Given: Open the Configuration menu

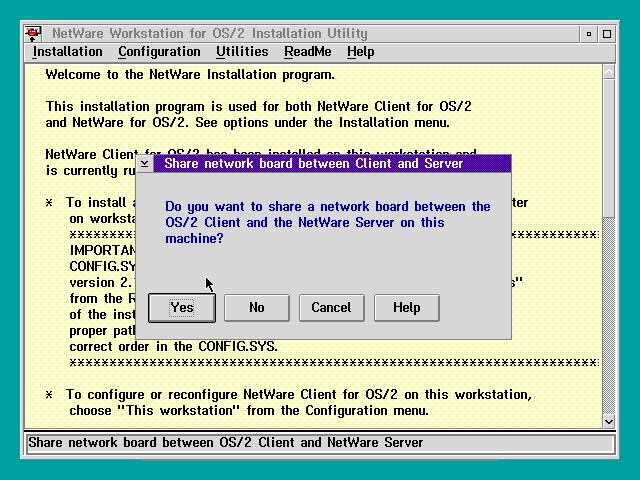Looking at the screenshot, I should pos(159,52).
